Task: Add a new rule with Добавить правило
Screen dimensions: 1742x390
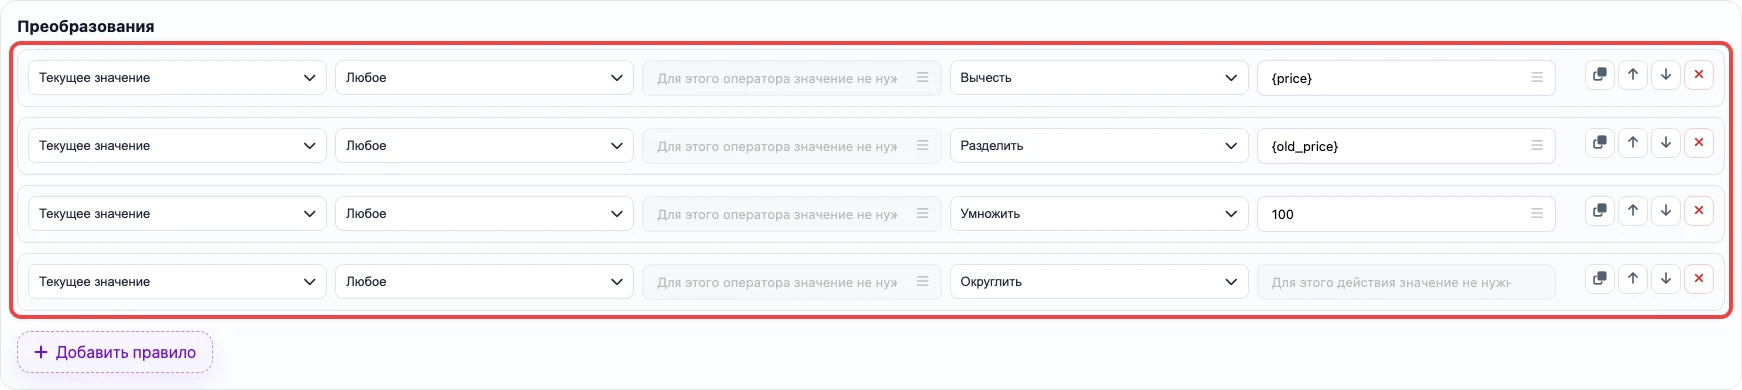Action: tap(115, 352)
